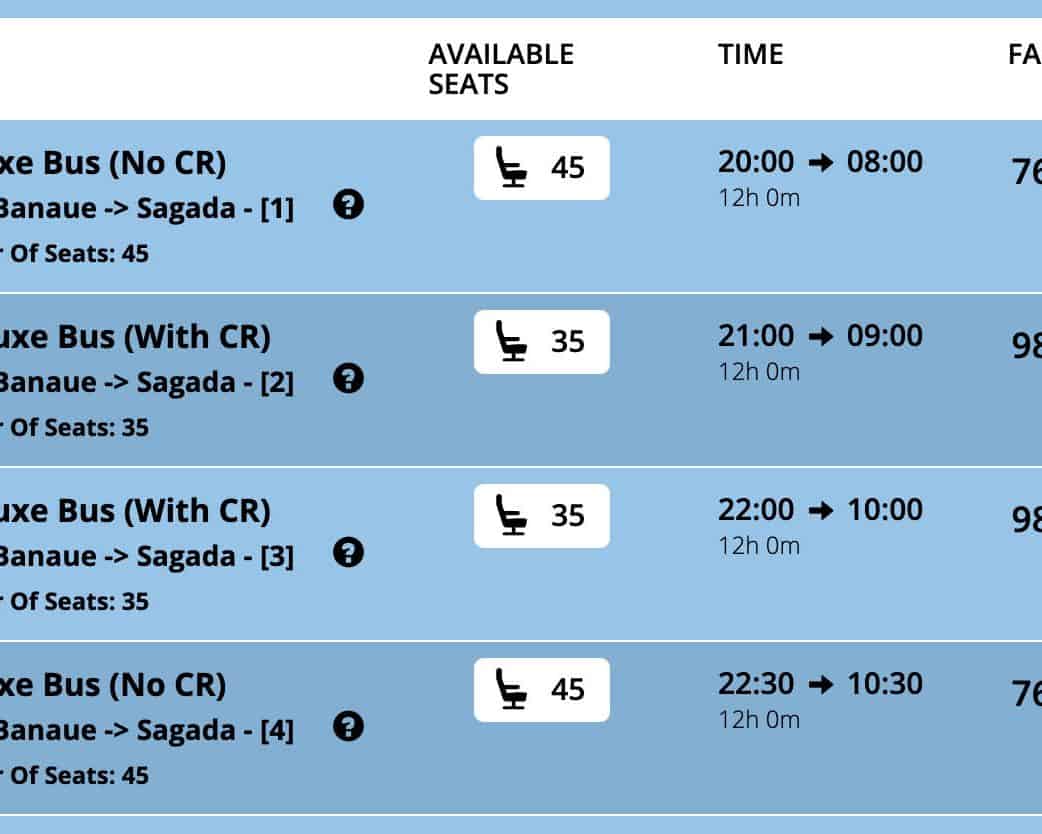Viewport: 1042px width, 834px height.
Task: Click help icon beside Banaue -> Sagada [1]
Action: tap(348, 206)
